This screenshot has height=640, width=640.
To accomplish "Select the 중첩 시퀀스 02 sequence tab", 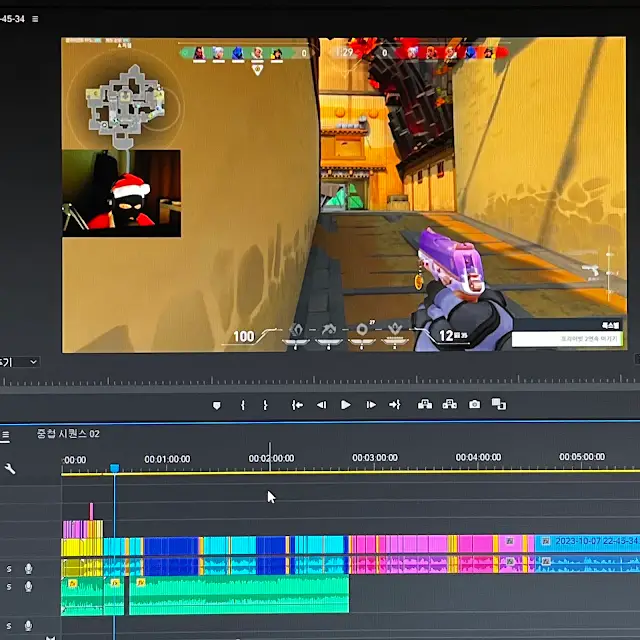I will 68,433.
